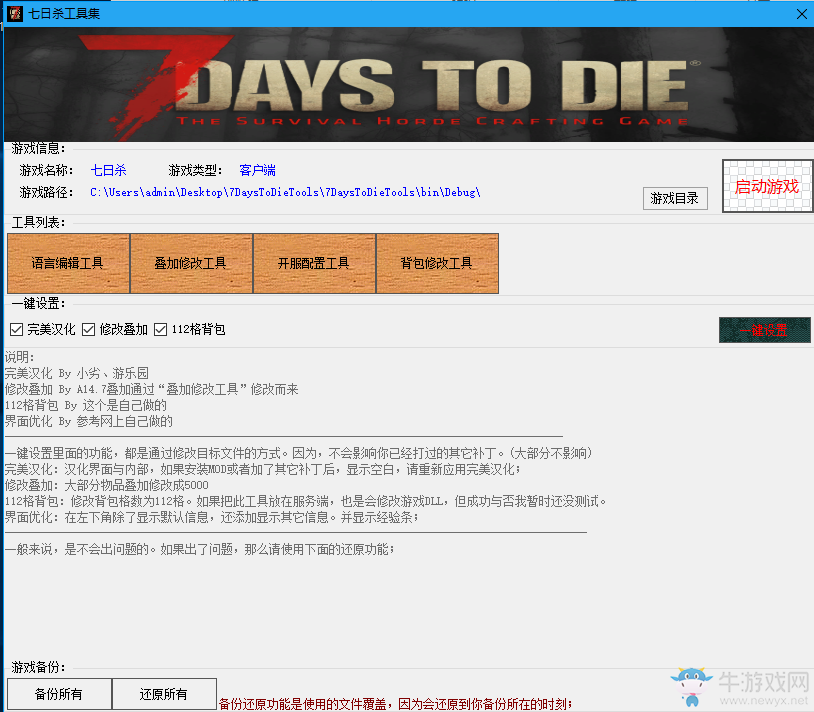Click the 一般来说，是不会出问题的 line
The image size is (814, 712).
[199, 550]
